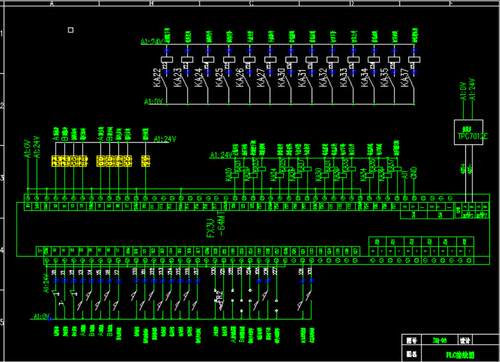Click the A1:24V label above relay bus
The width and height of the screenshot is (500, 362).
pos(152,41)
